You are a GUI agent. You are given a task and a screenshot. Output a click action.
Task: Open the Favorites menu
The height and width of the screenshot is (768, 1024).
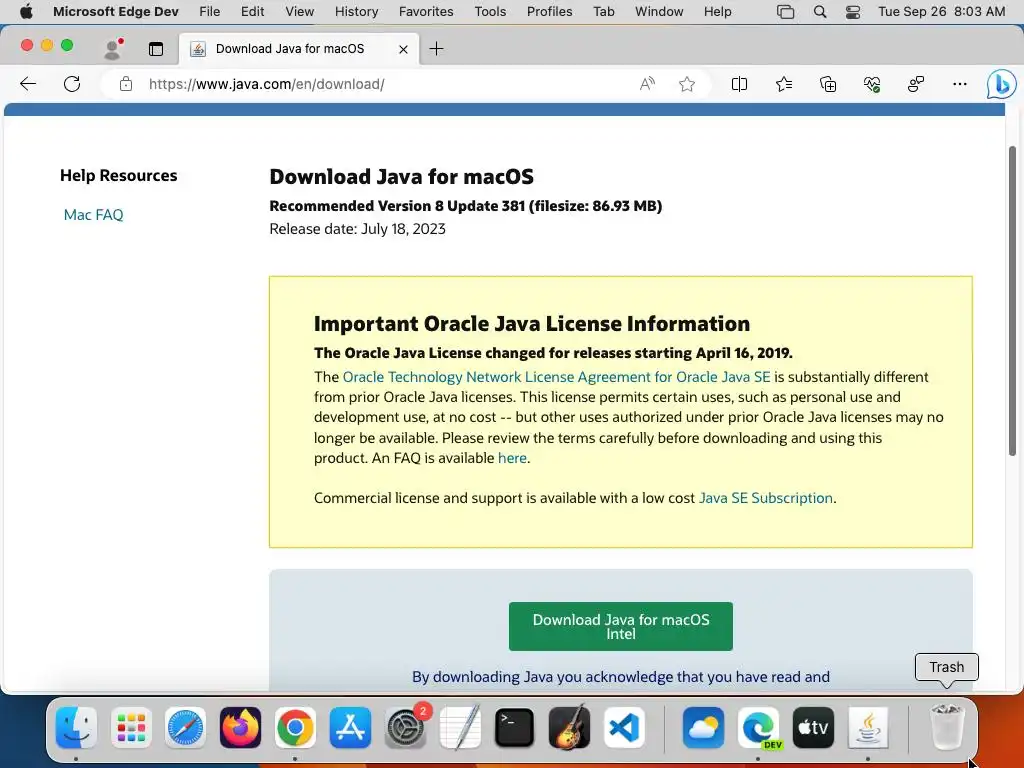[426, 11]
